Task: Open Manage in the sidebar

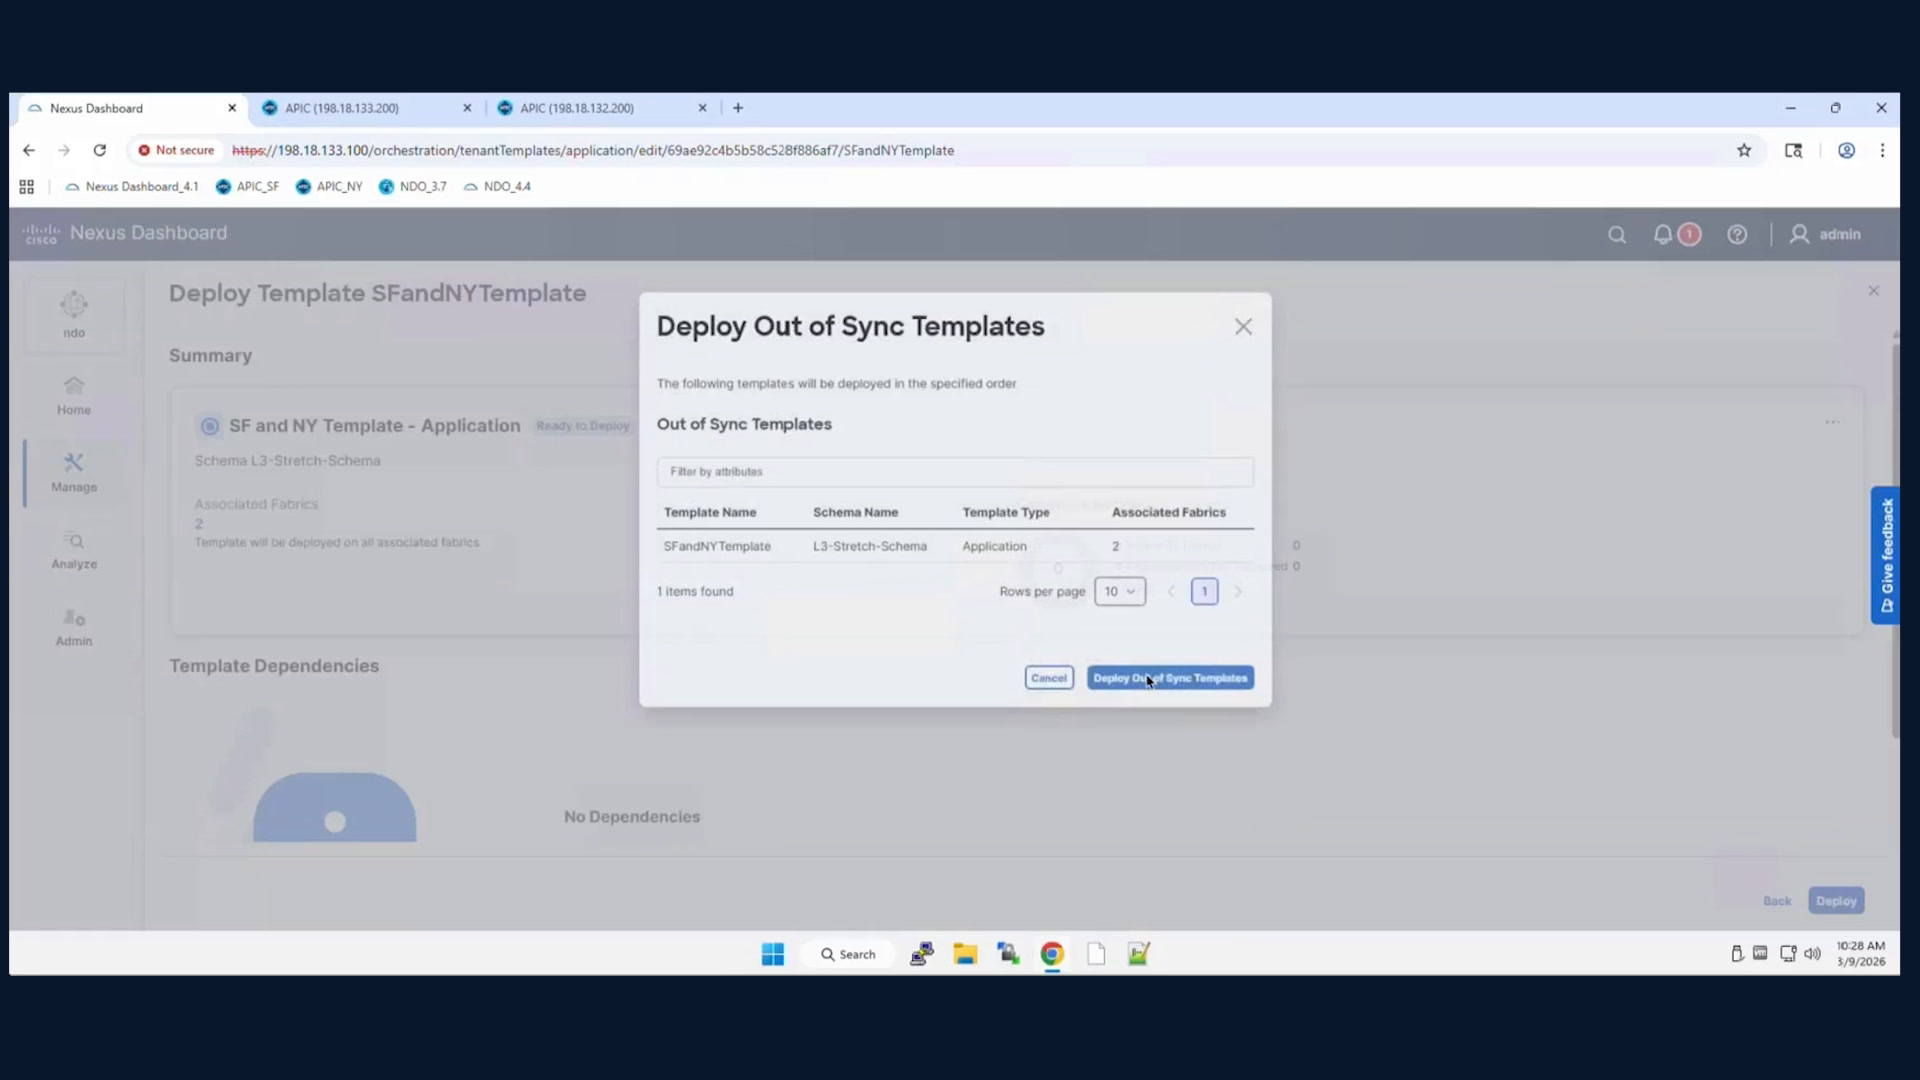Action: click(74, 472)
